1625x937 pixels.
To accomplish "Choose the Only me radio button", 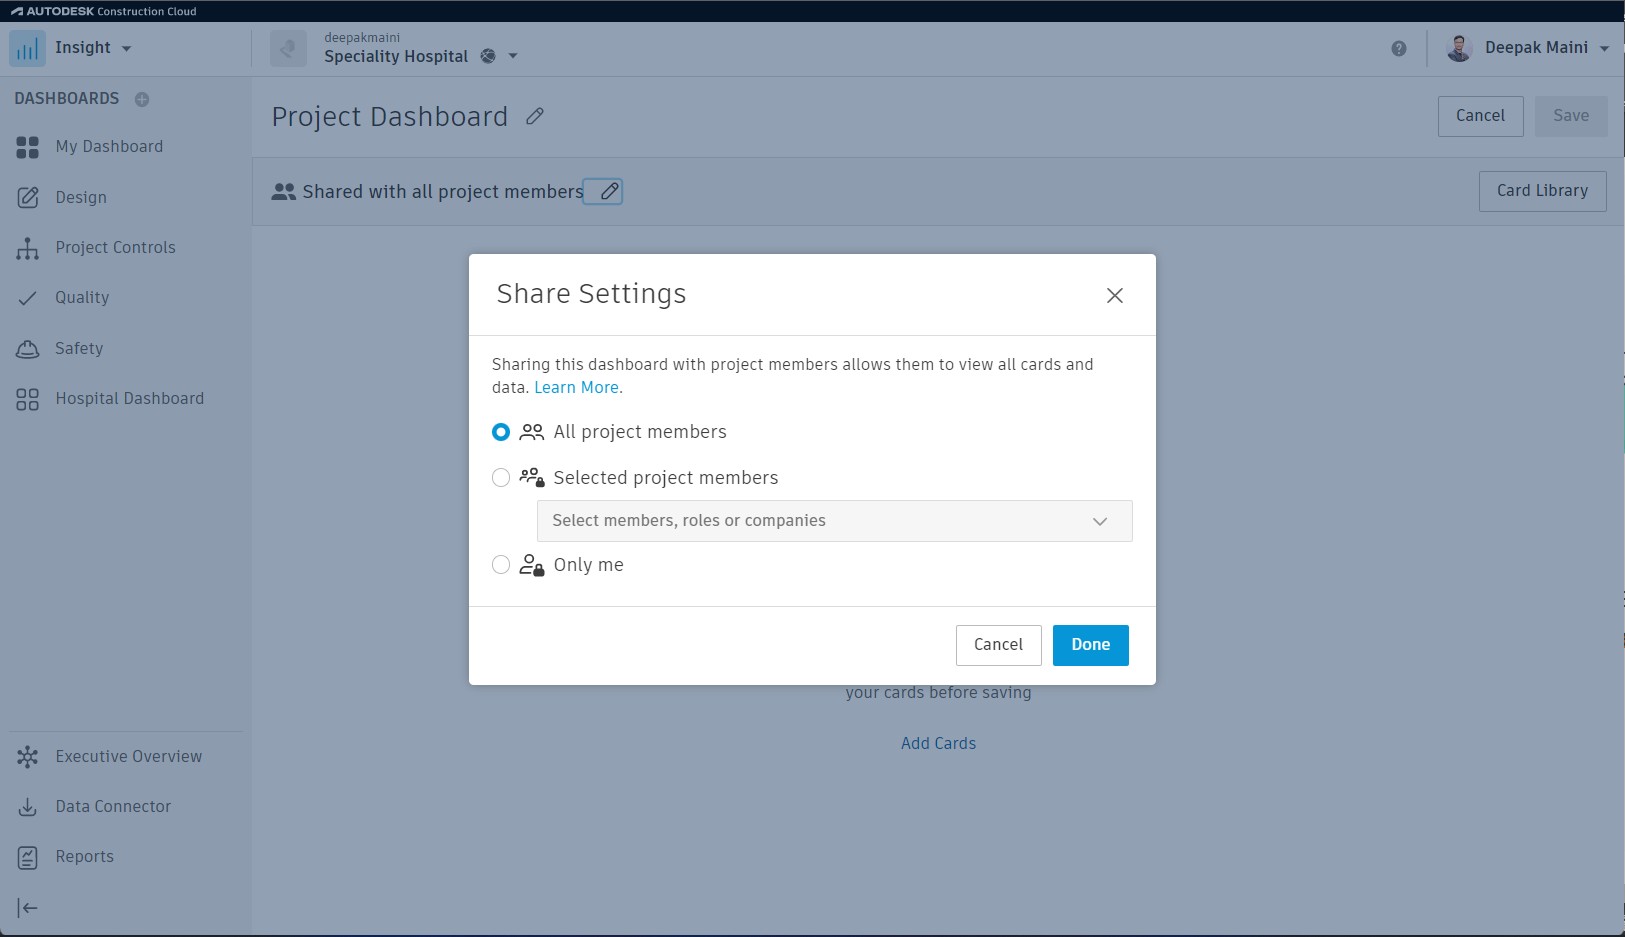I will (x=501, y=565).
